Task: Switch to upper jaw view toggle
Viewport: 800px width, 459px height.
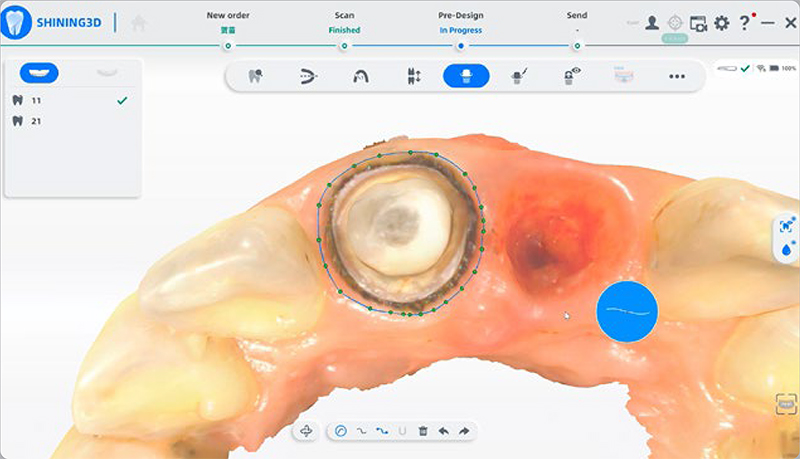Action: point(39,73)
